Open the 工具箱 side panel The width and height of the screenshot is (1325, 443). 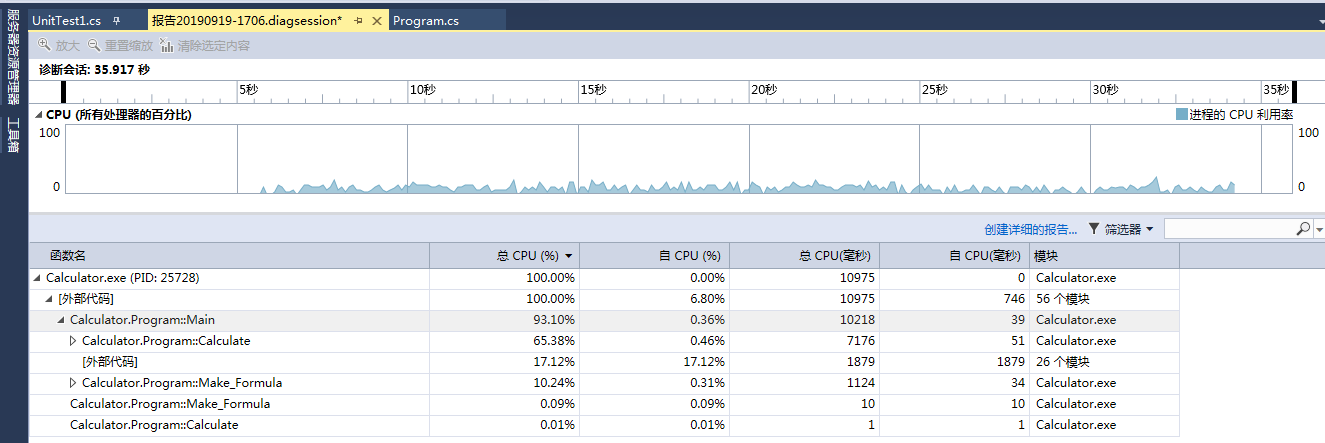[13, 134]
